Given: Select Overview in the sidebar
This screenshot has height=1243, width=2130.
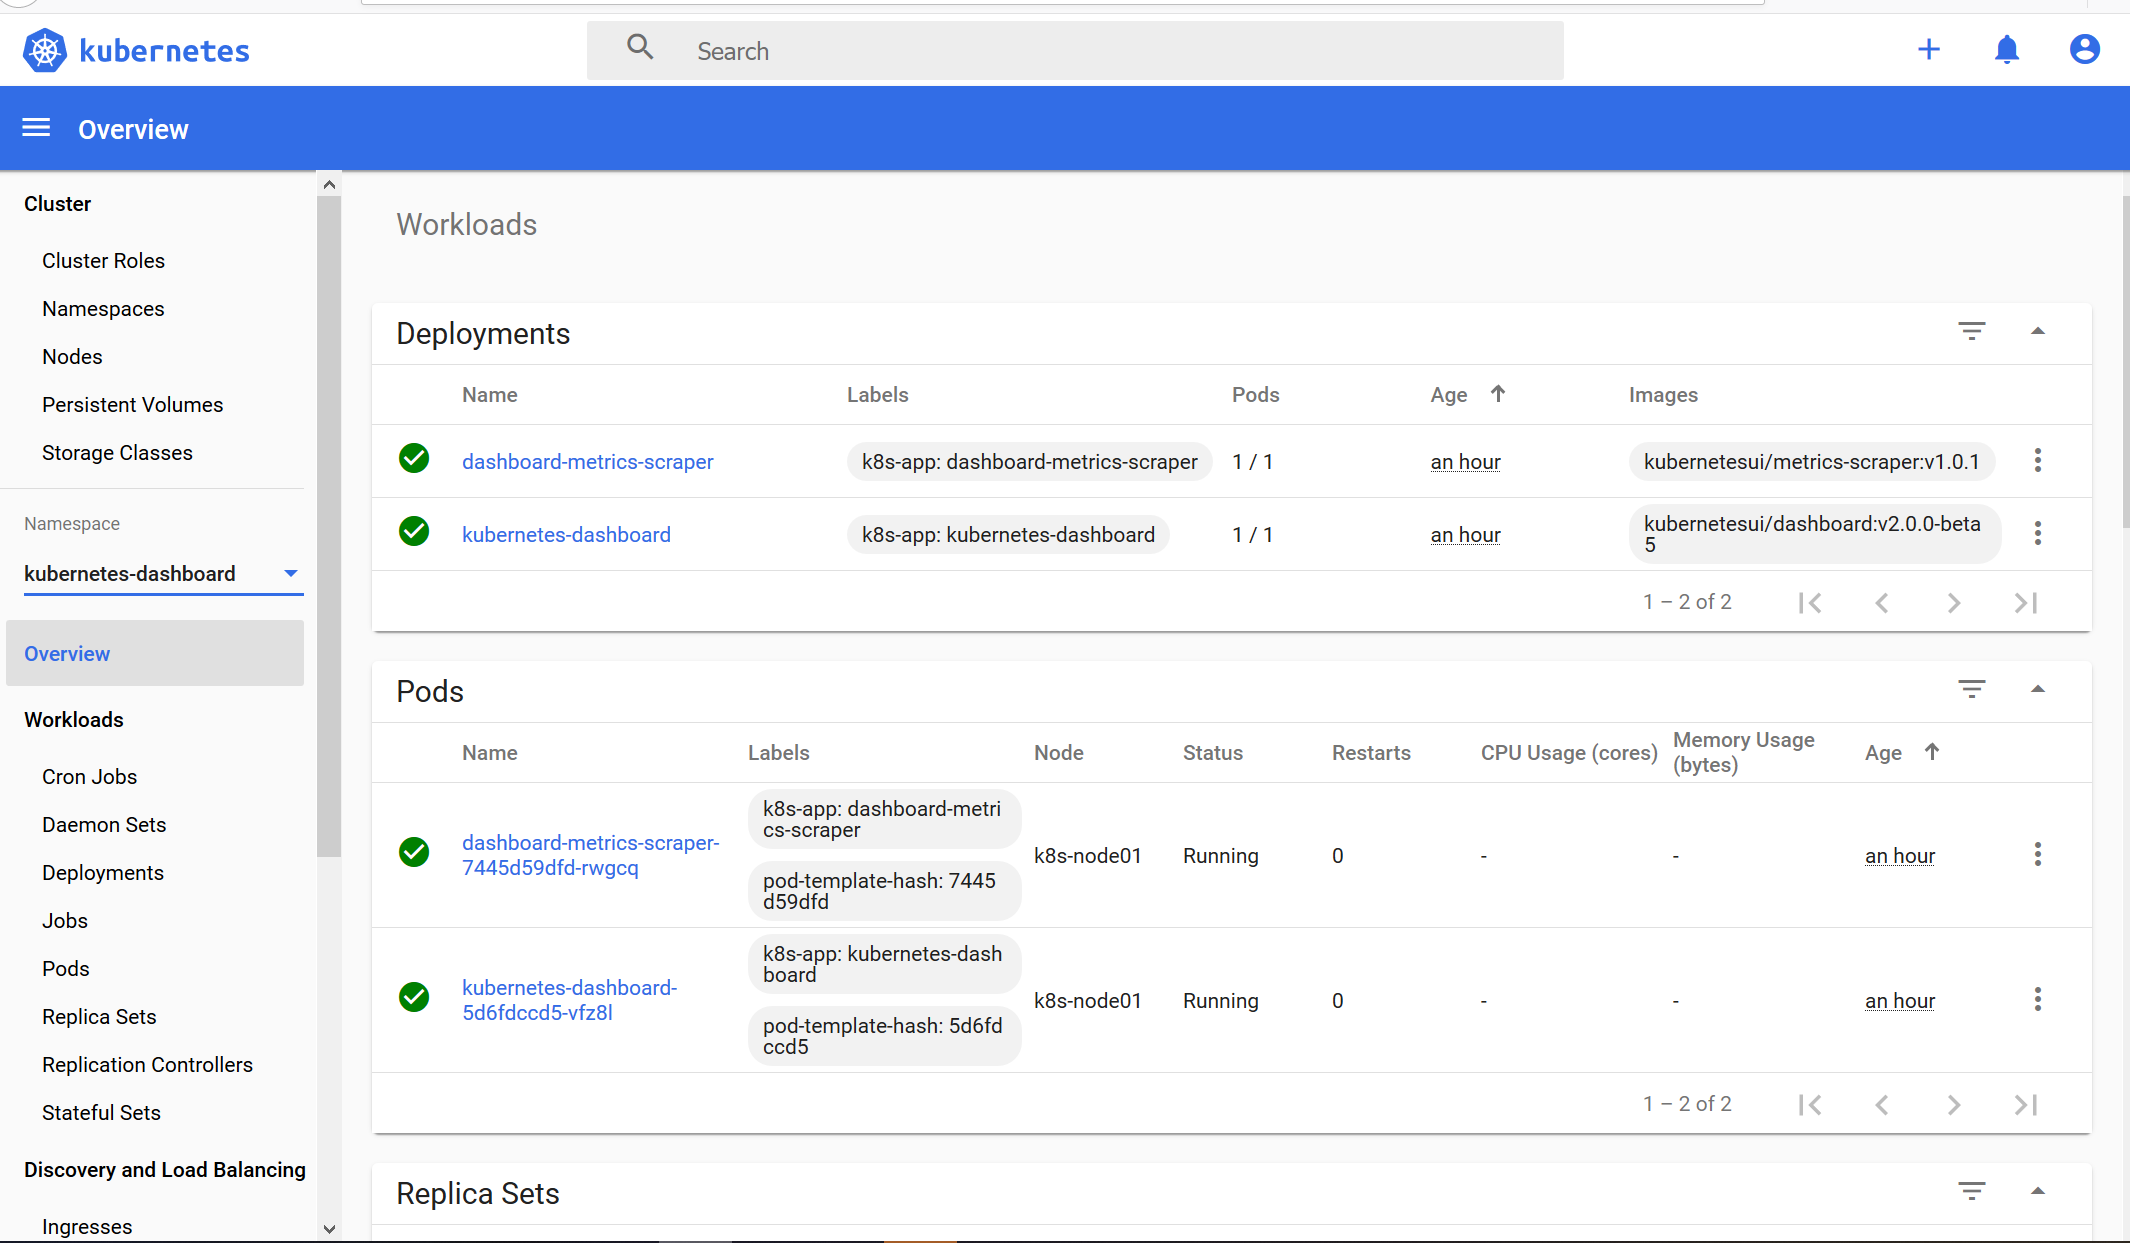Looking at the screenshot, I should click(155, 653).
